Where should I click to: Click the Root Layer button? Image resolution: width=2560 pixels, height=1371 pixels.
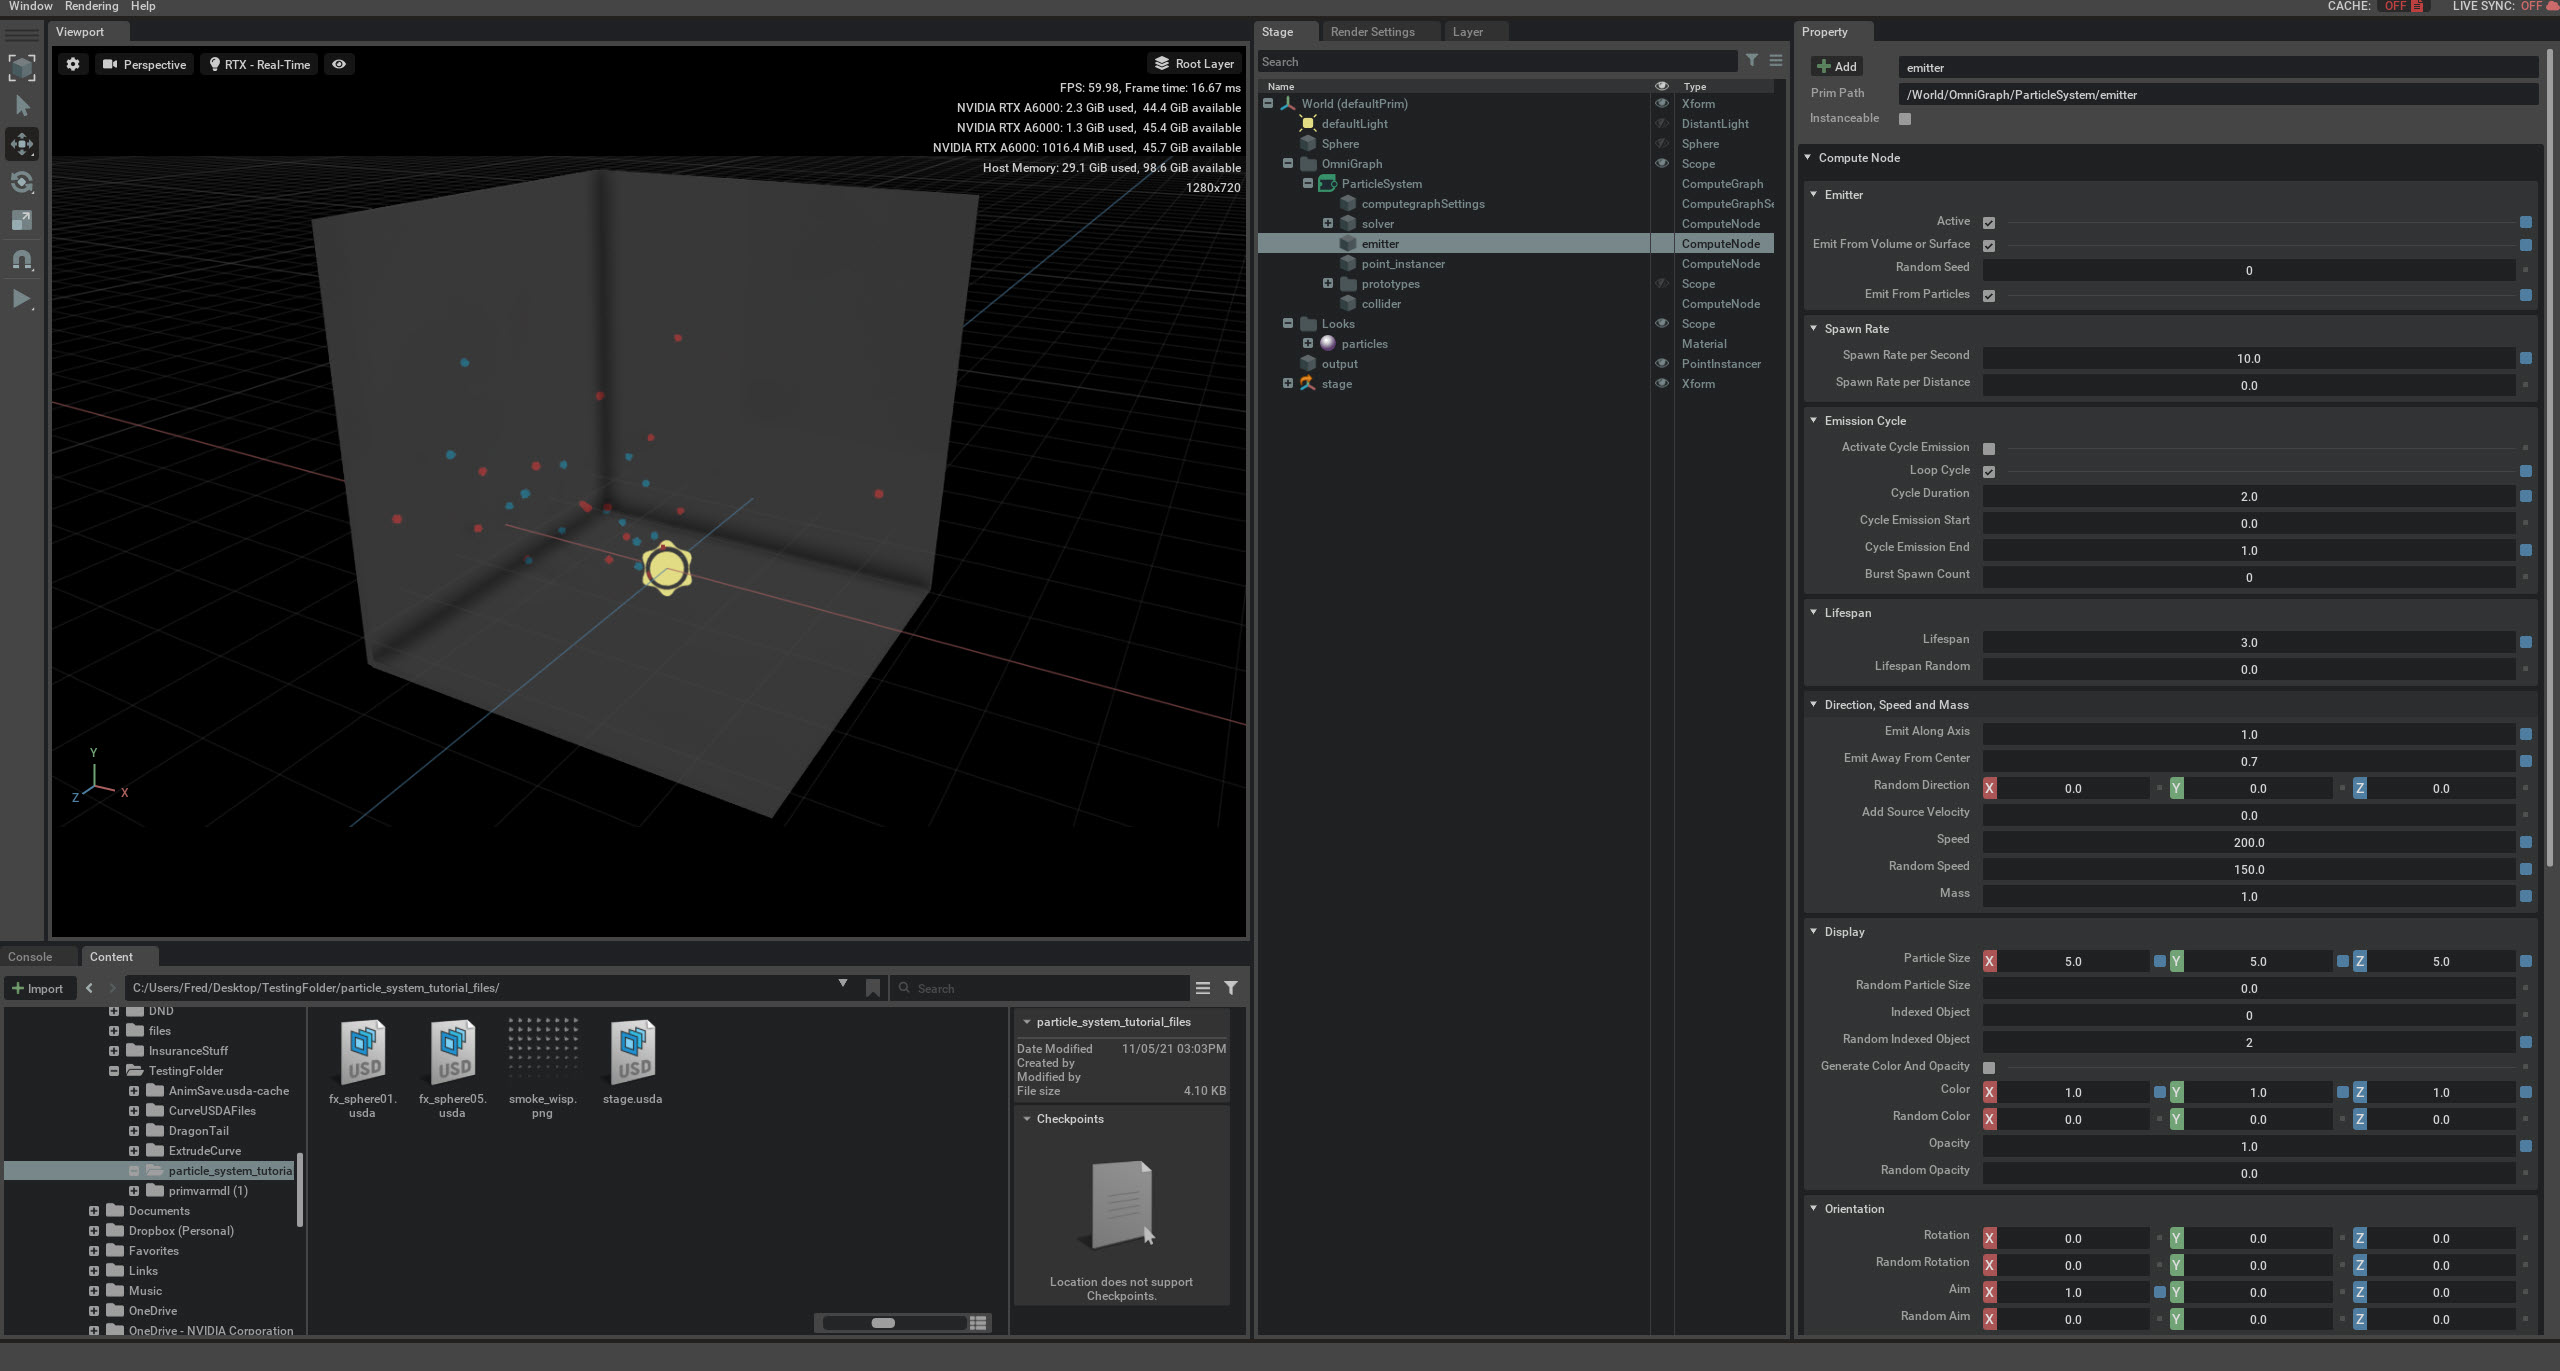pyautogui.click(x=1194, y=63)
